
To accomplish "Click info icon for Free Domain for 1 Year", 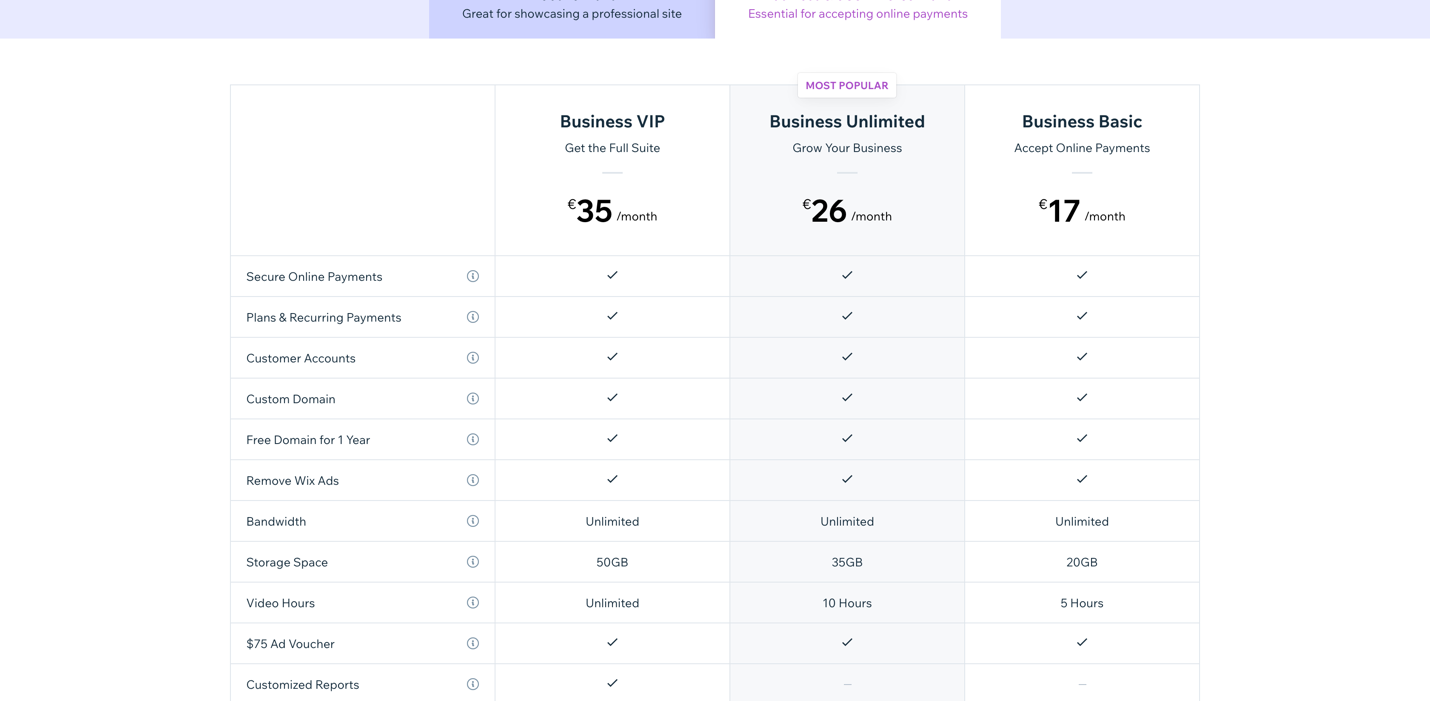I will tap(473, 440).
